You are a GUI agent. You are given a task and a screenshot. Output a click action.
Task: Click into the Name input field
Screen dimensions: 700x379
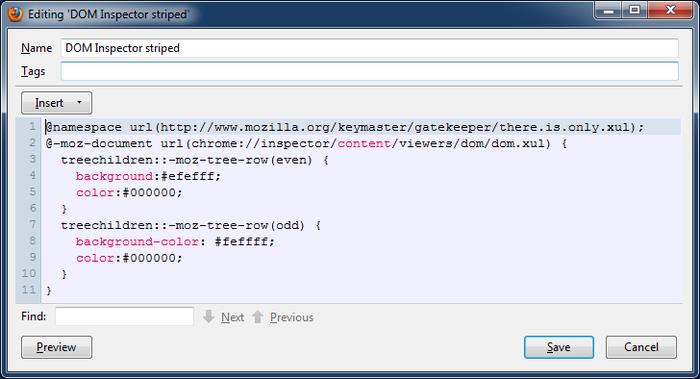370,48
